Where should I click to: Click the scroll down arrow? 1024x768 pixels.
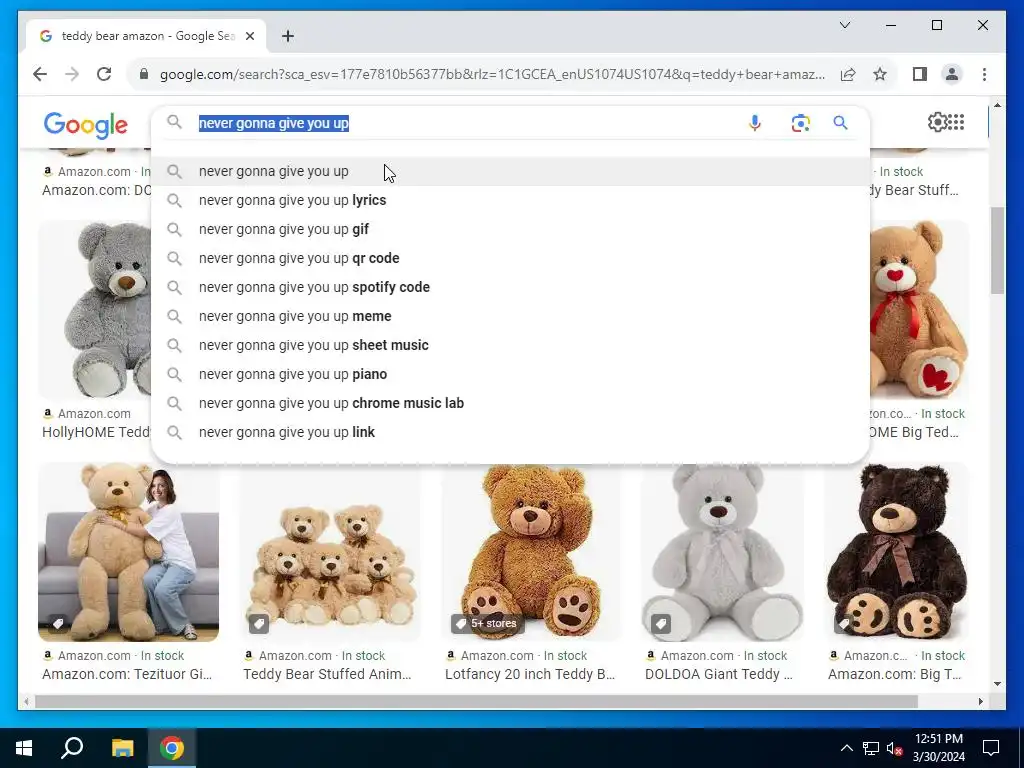pos(997,684)
